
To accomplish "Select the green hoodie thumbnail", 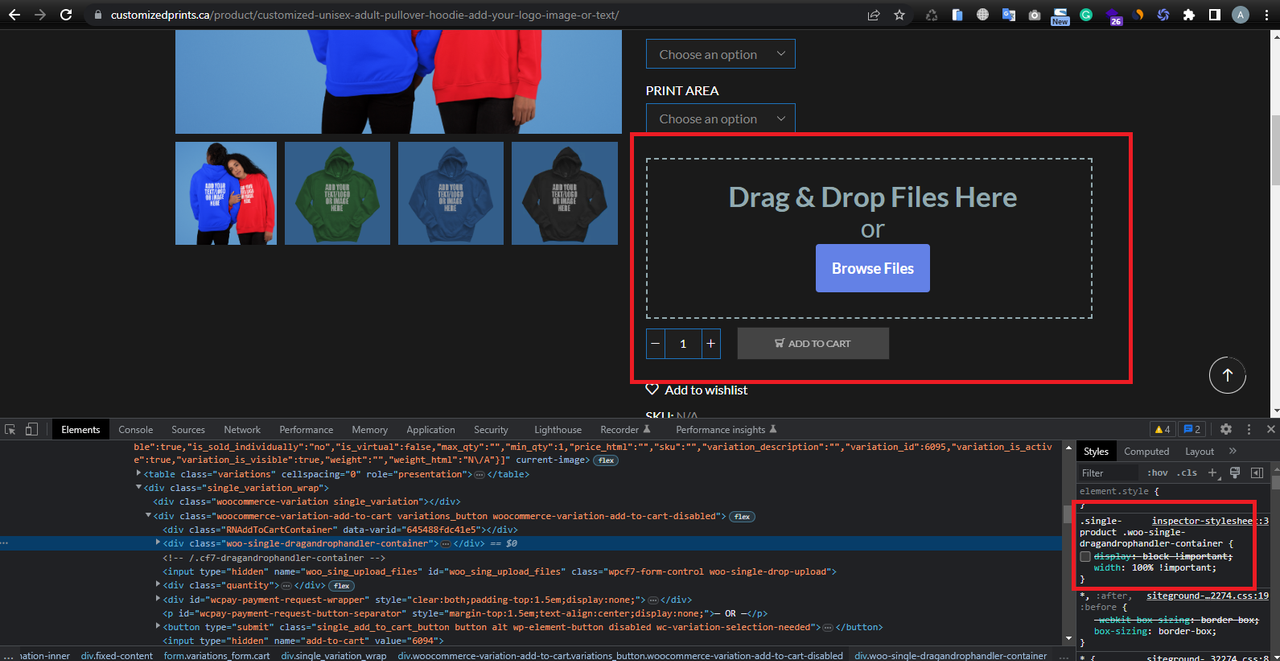I will [337, 193].
